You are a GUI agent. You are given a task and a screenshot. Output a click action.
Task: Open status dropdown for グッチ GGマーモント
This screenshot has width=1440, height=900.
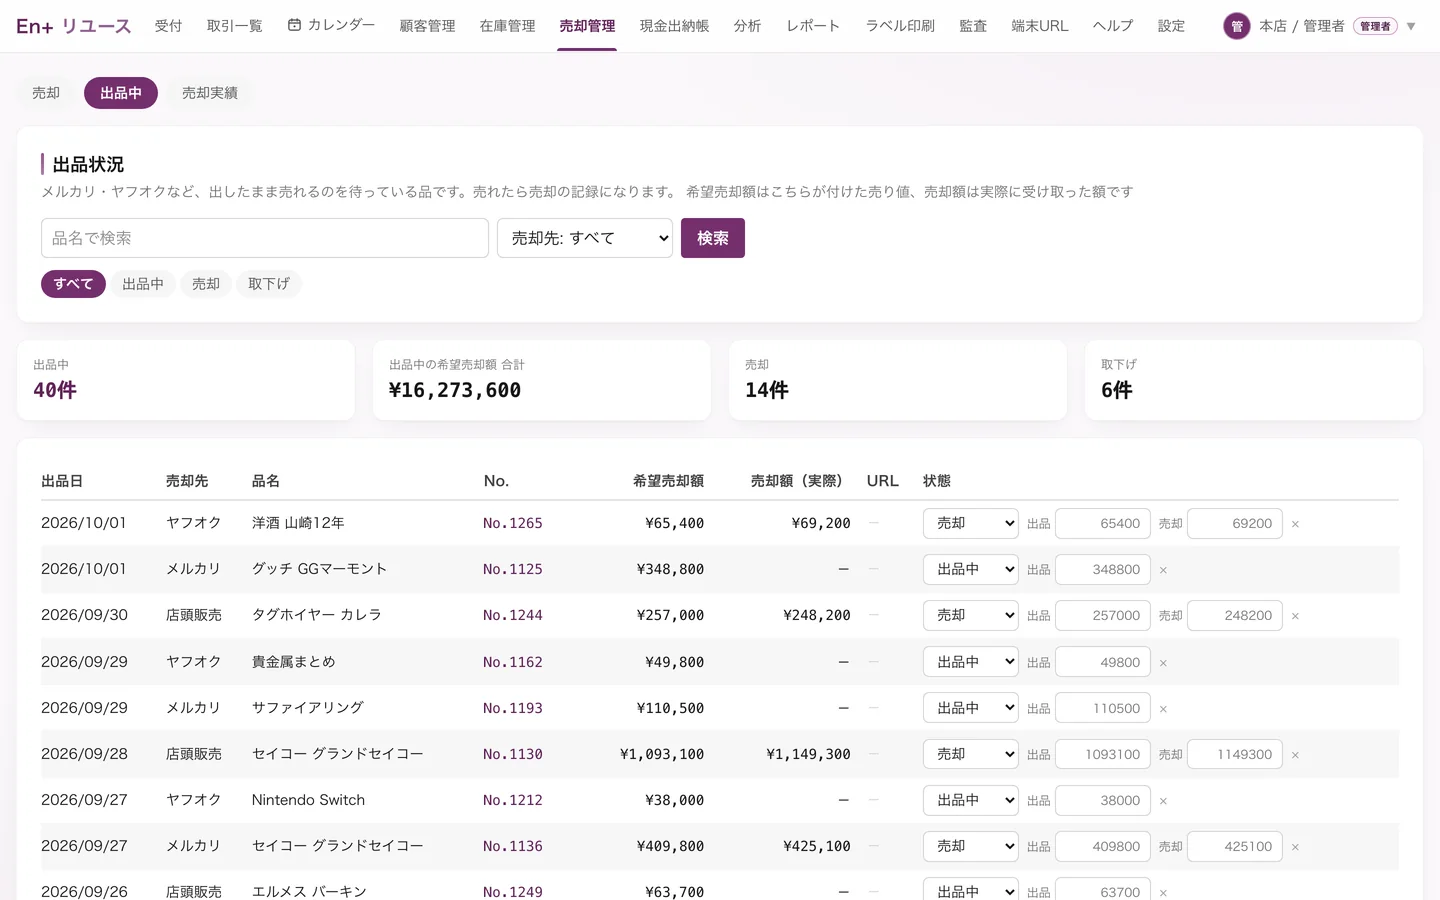point(970,569)
